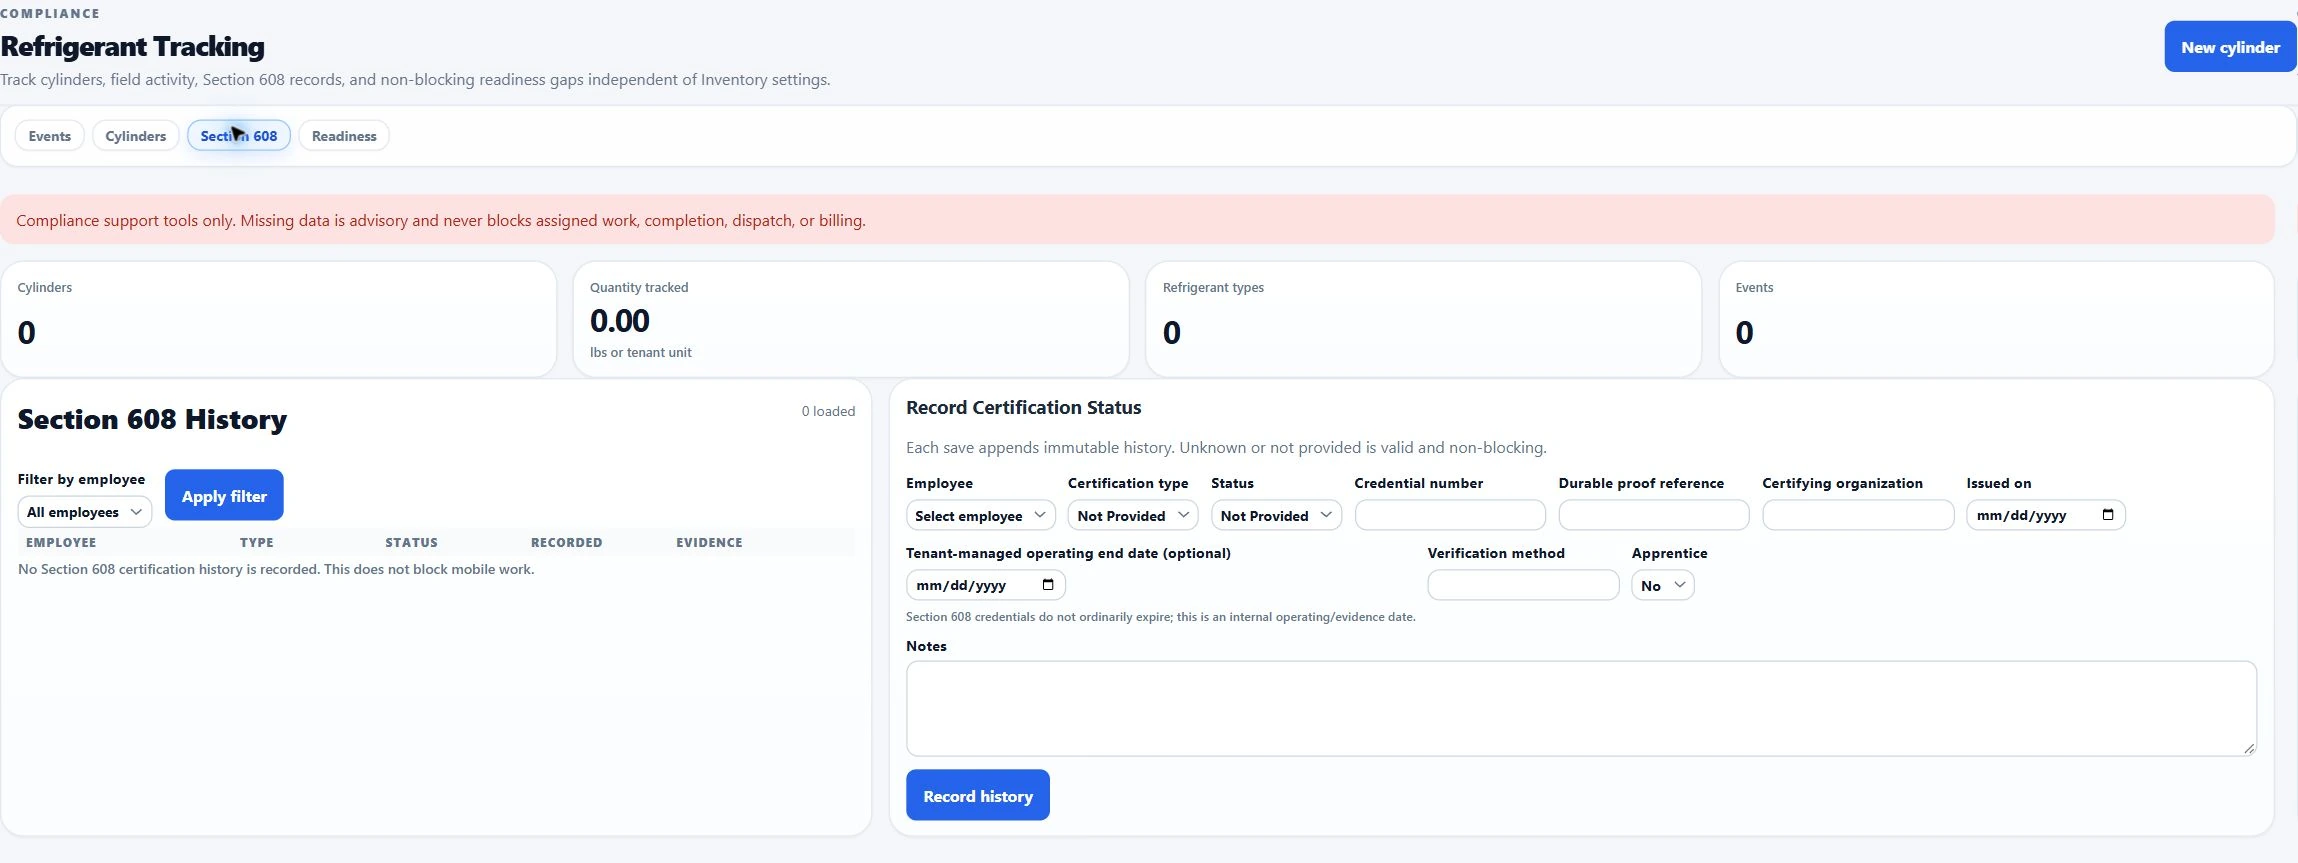Open the All employees filter dropdown

coord(85,512)
